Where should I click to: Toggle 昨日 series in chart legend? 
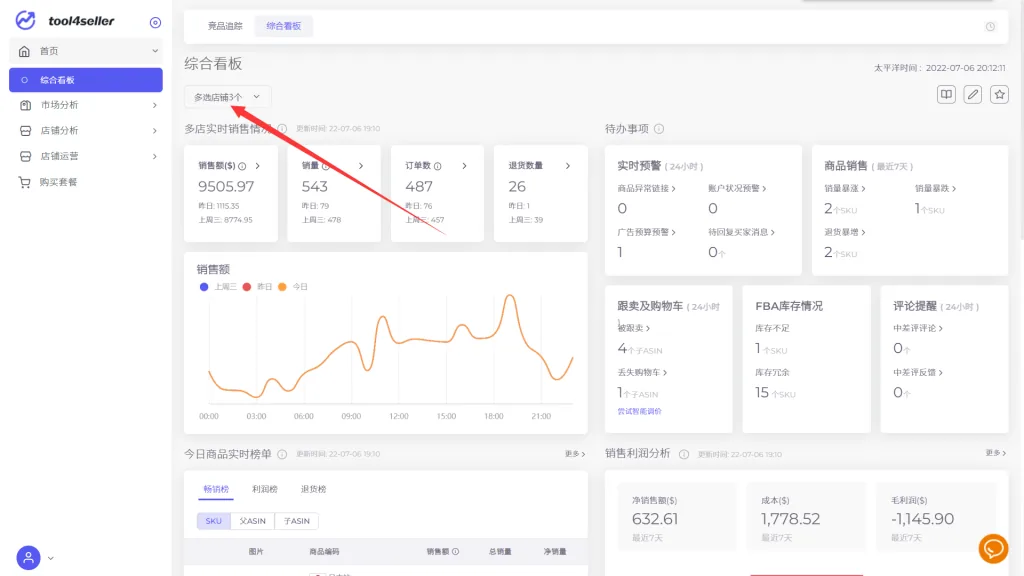click(257, 287)
